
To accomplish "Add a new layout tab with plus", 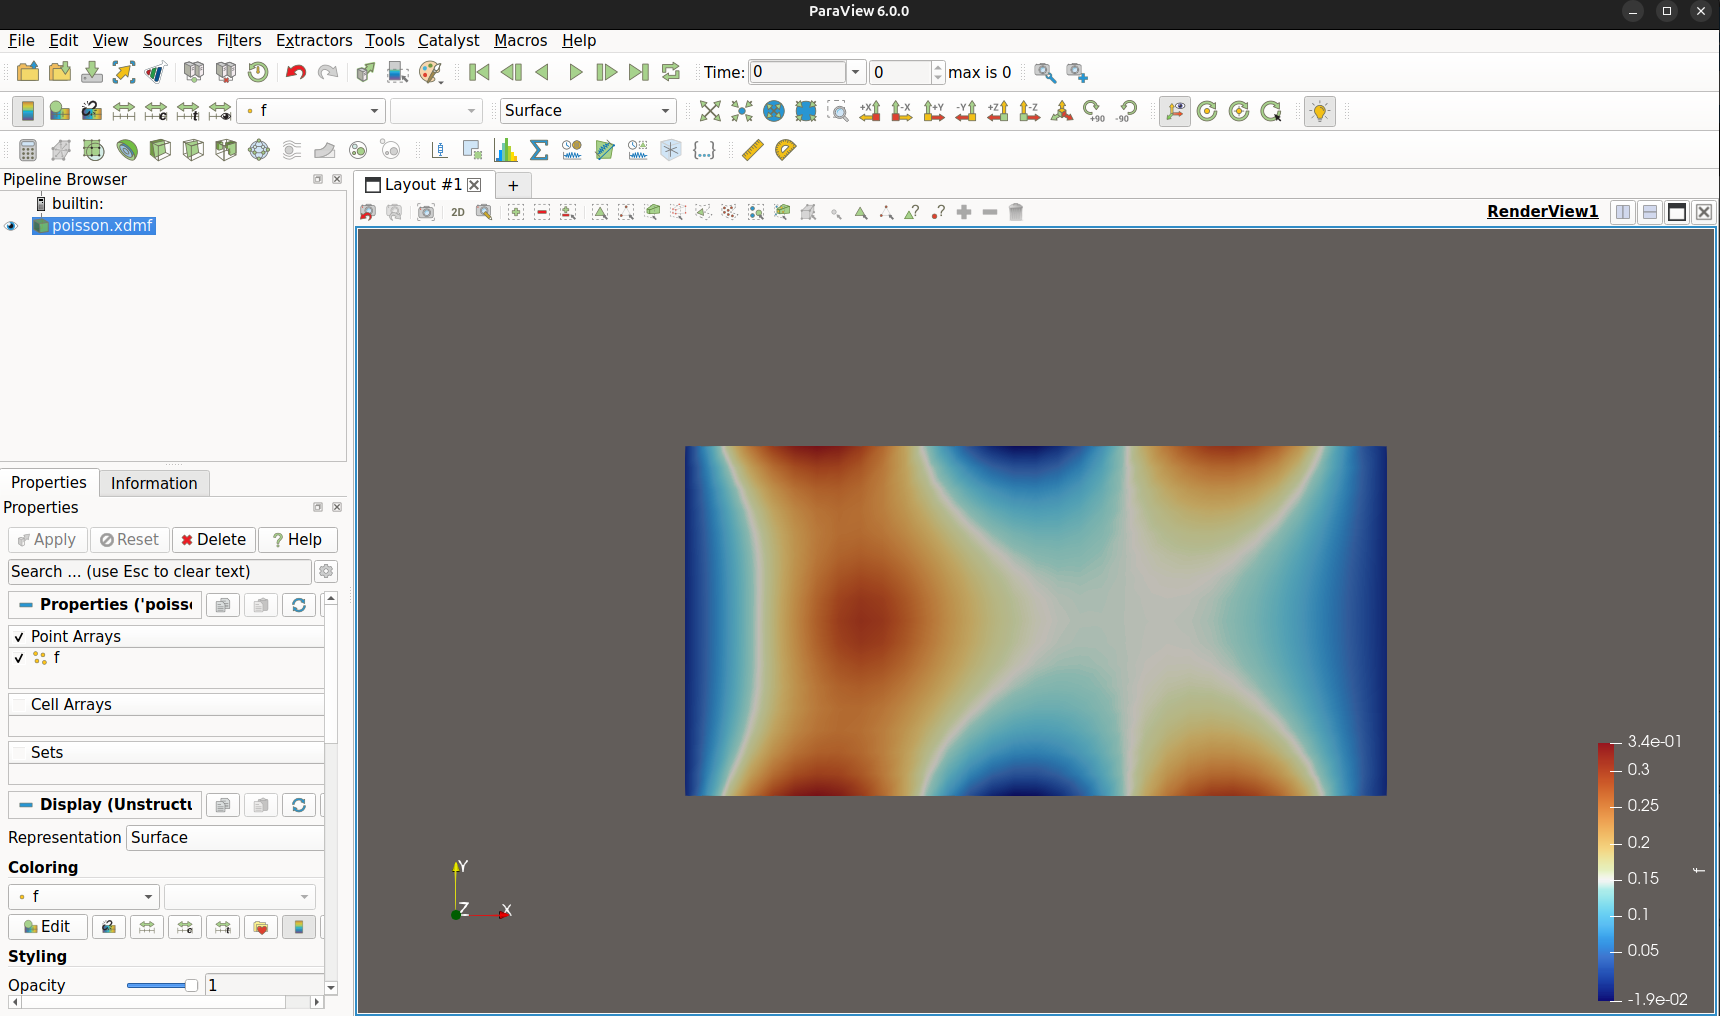I will [513, 185].
